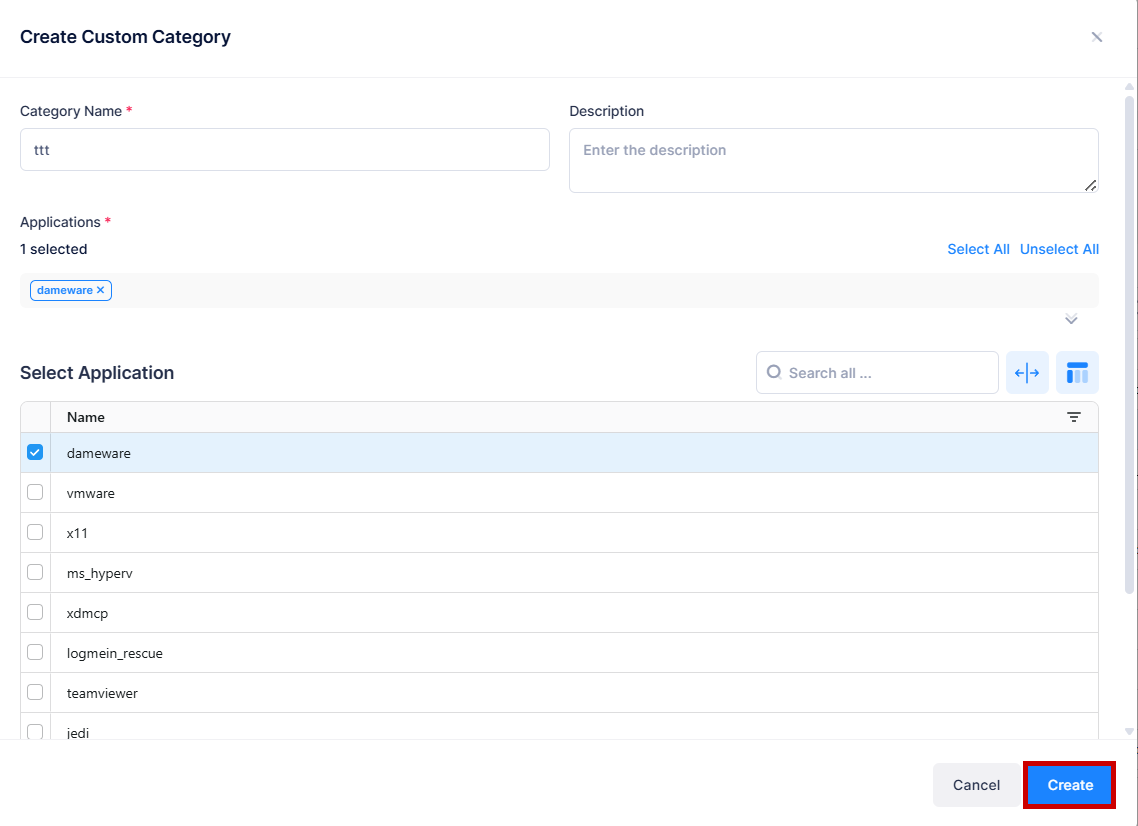Enable the teamviewer checkbox
1138x826 pixels.
tap(35, 692)
